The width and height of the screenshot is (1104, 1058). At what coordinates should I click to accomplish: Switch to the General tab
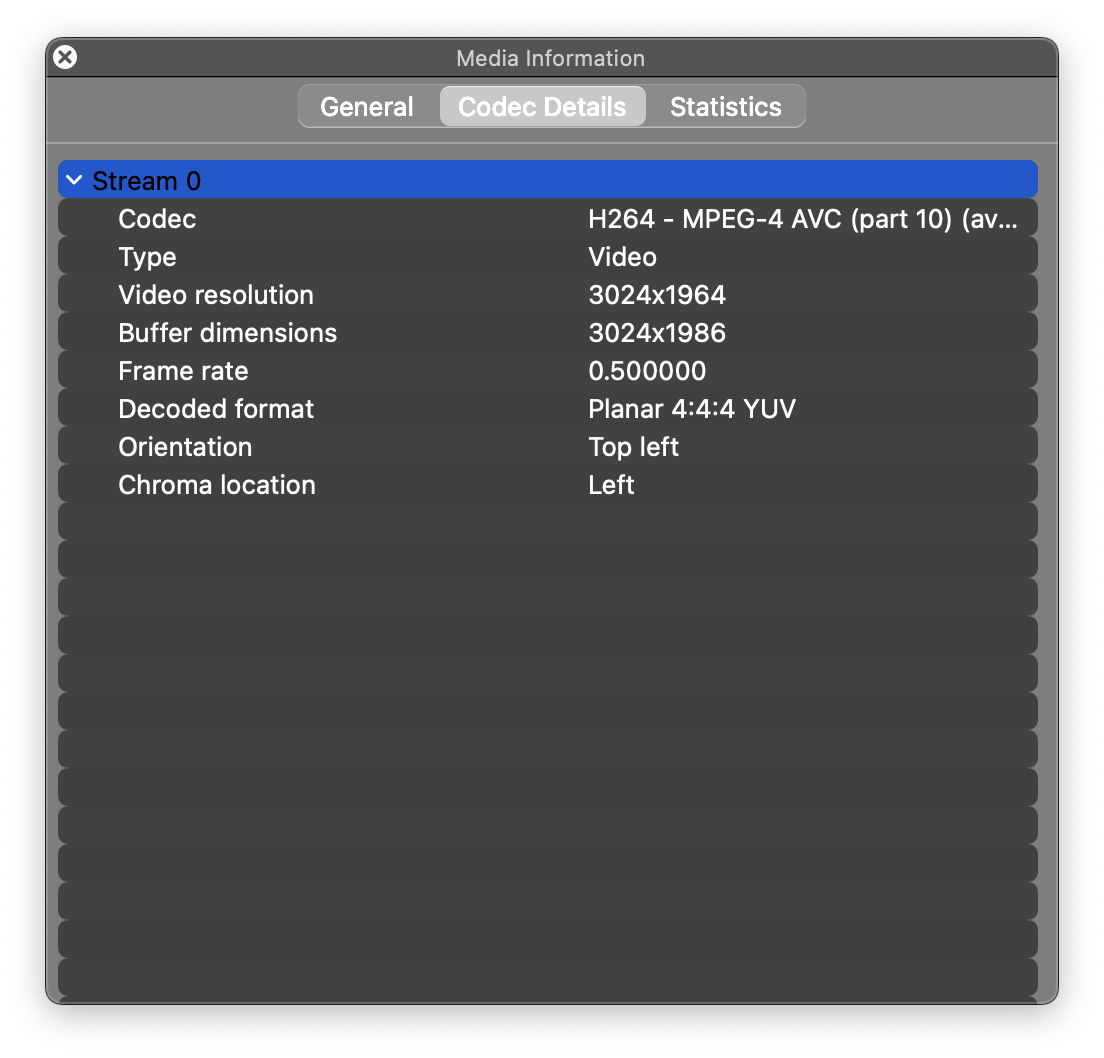point(366,105)
